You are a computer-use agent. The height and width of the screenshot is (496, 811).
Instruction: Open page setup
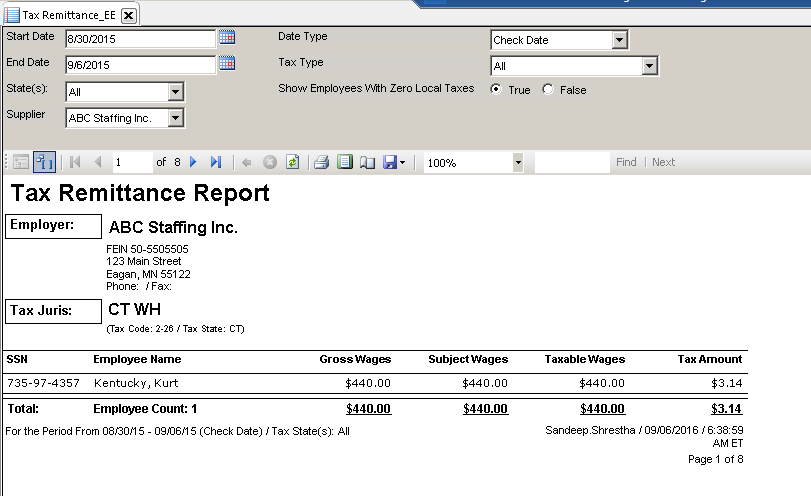(x=367, y=162)
